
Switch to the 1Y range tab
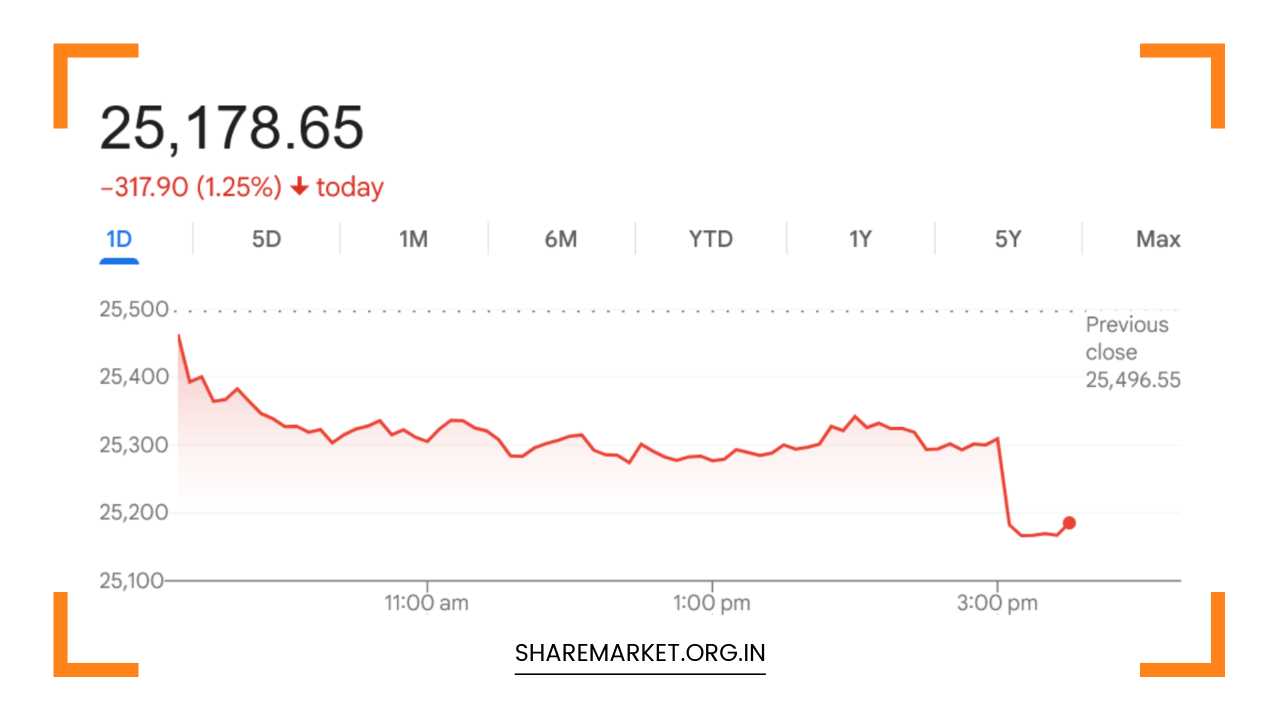[860, 239]
